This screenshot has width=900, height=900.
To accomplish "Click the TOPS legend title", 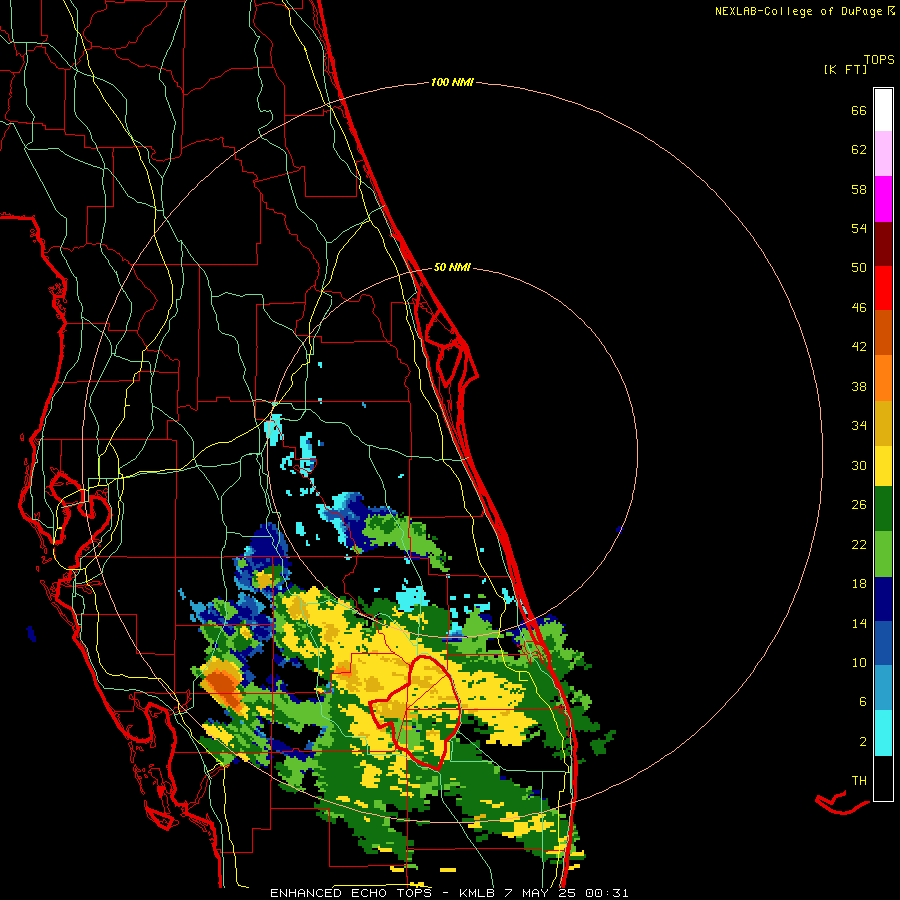I will point(879,60).
